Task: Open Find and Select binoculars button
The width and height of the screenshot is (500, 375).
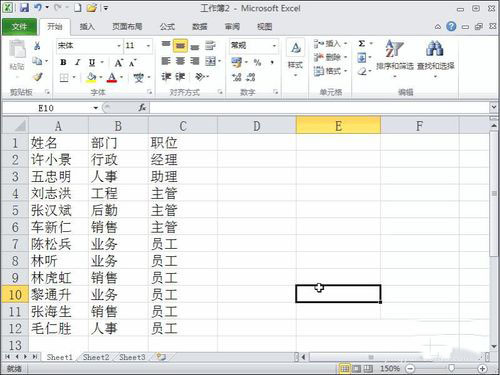Action: [435, 58]
